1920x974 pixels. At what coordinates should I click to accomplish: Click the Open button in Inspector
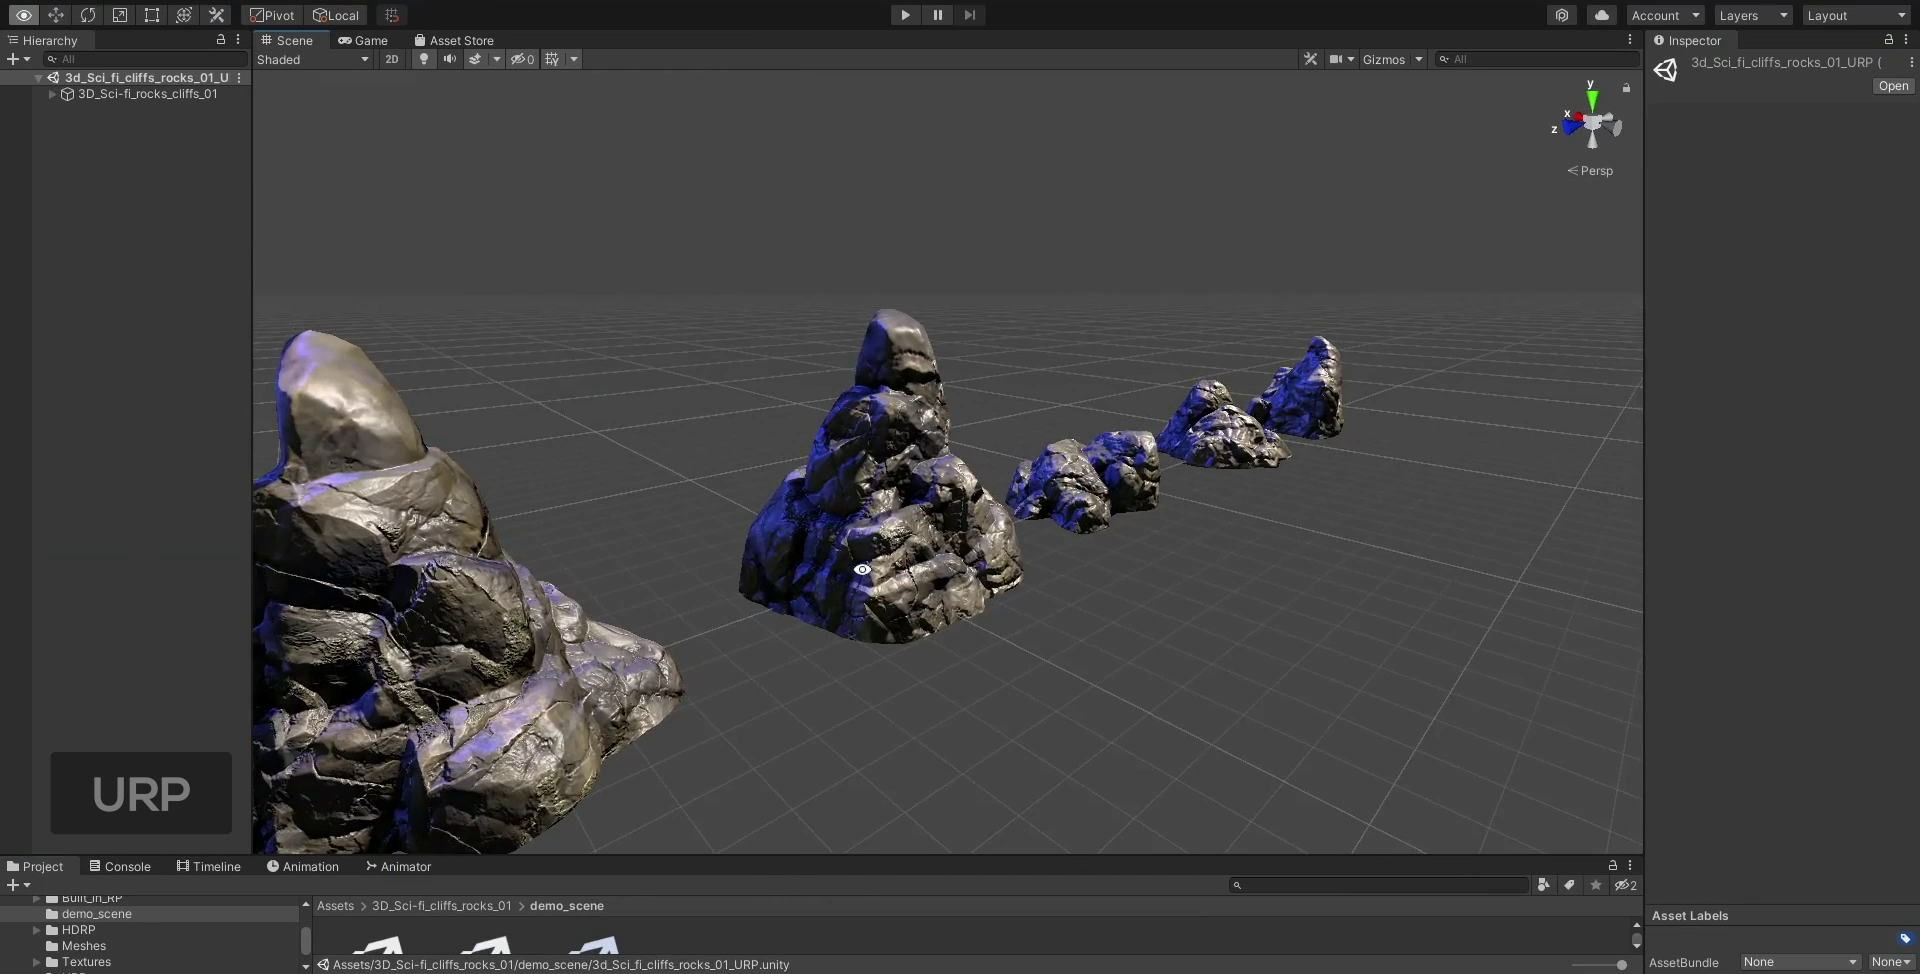[x=1893, y=86]
